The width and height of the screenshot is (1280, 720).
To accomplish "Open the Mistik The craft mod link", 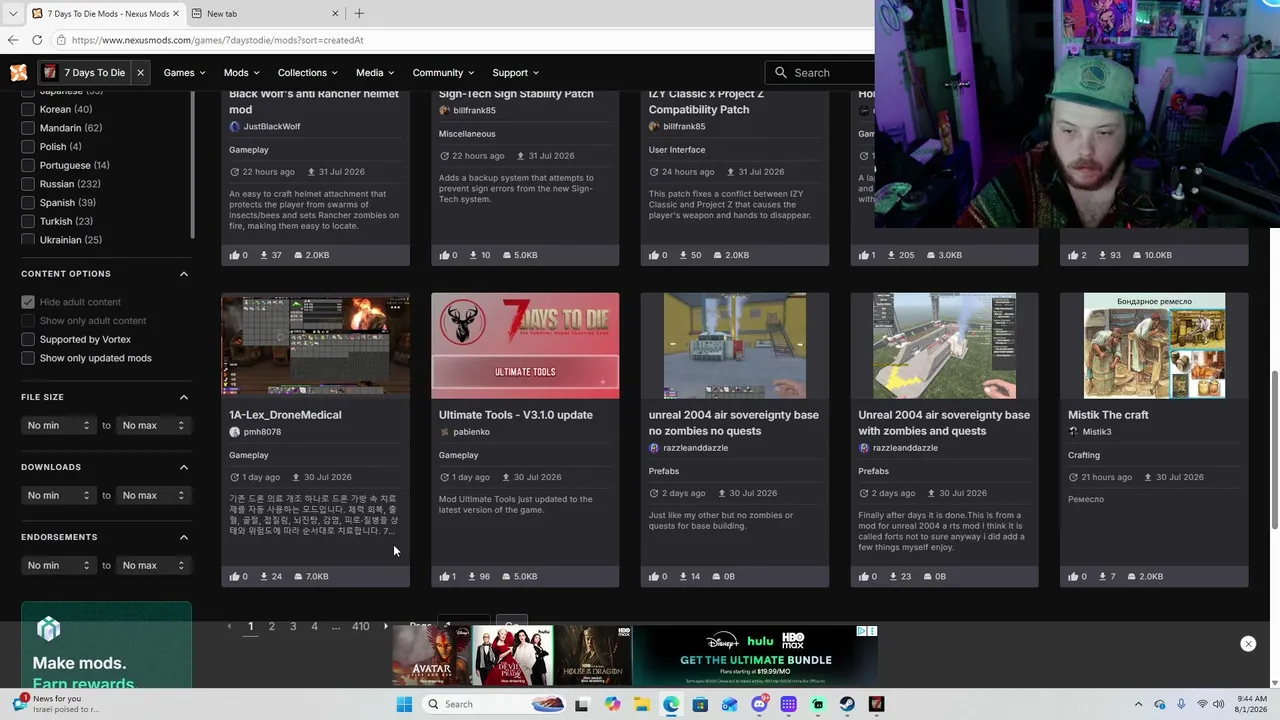I will click(1108, 415).
